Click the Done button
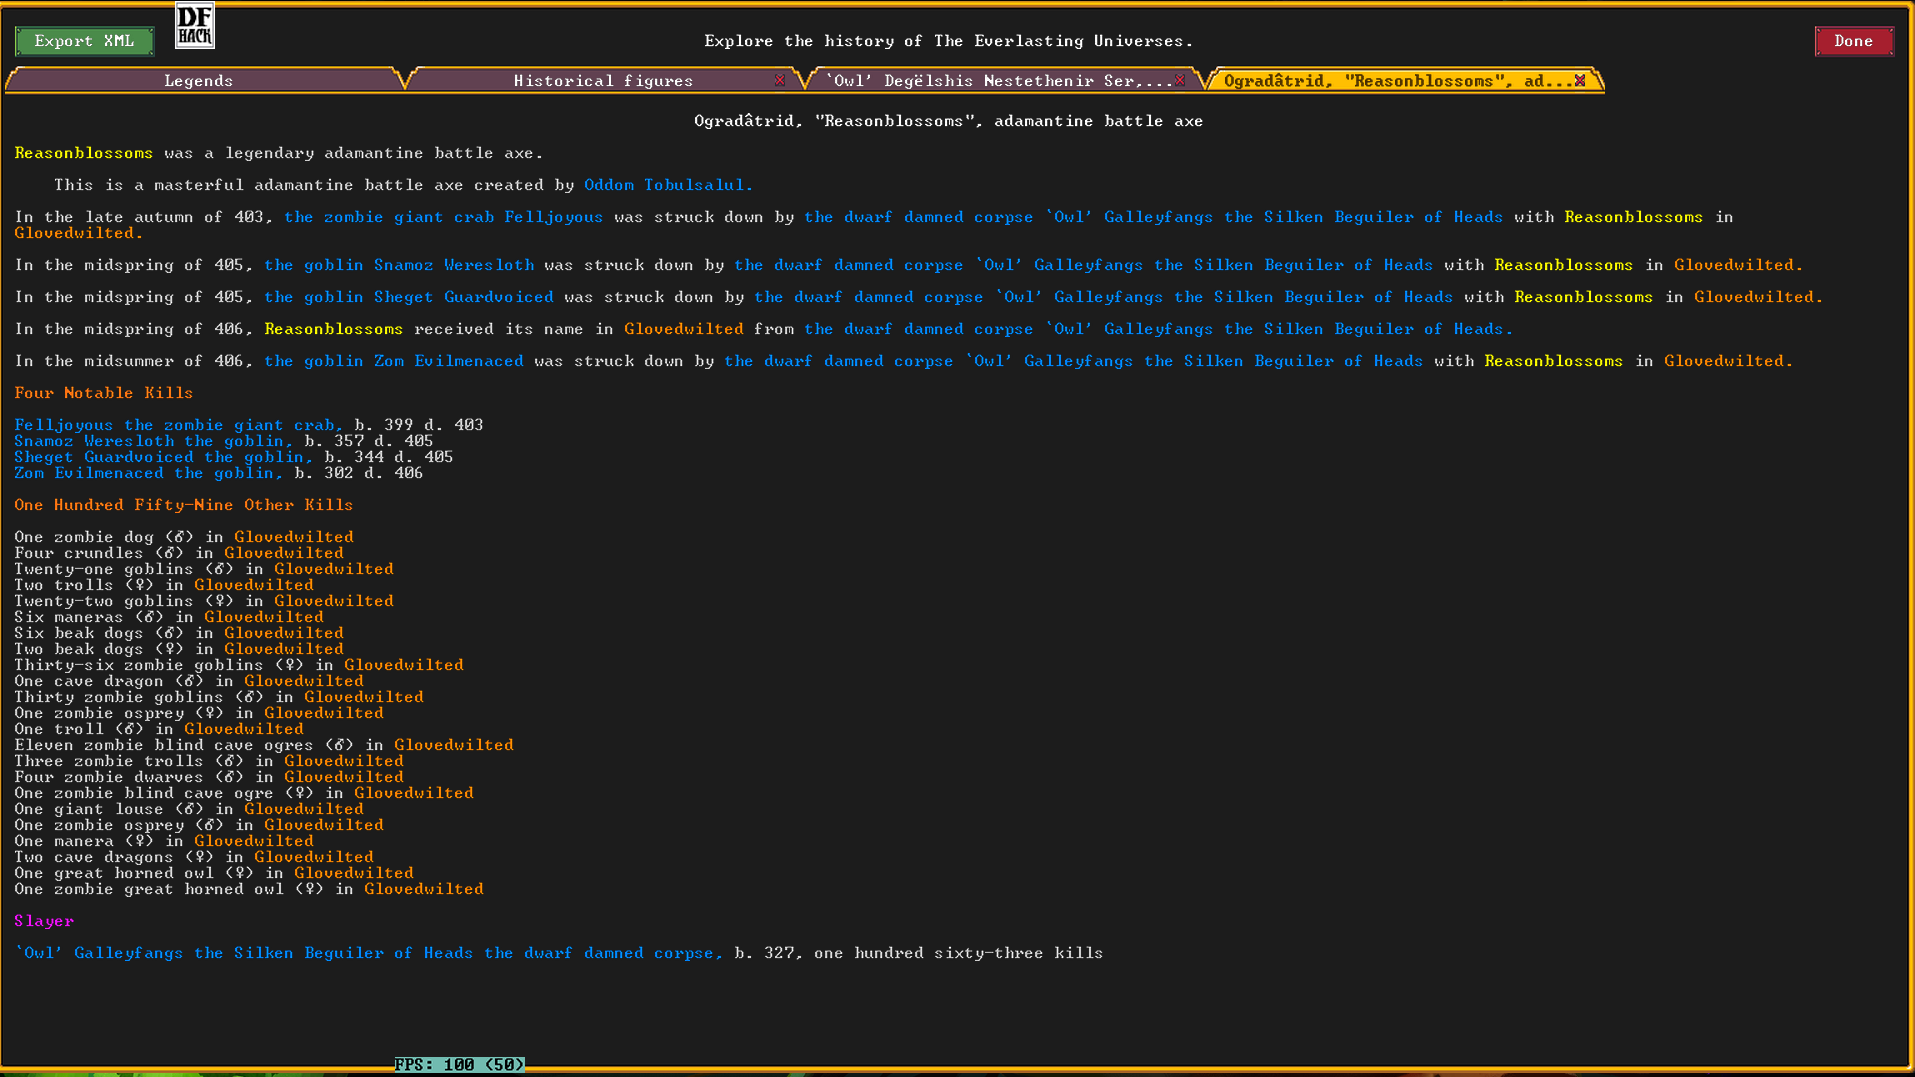The height and width of the screenshot is (1077, 1915). pos(1854,41)
